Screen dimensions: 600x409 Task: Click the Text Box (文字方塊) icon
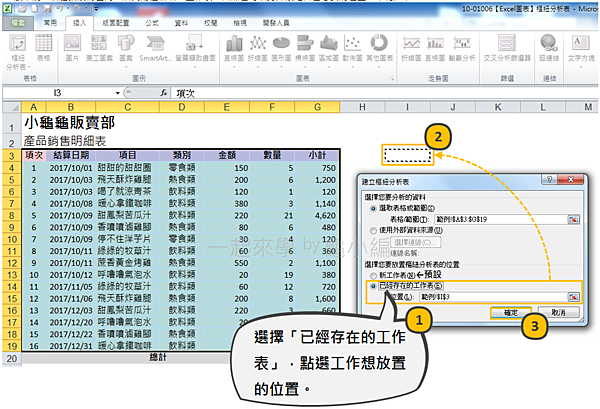point(581,50)
